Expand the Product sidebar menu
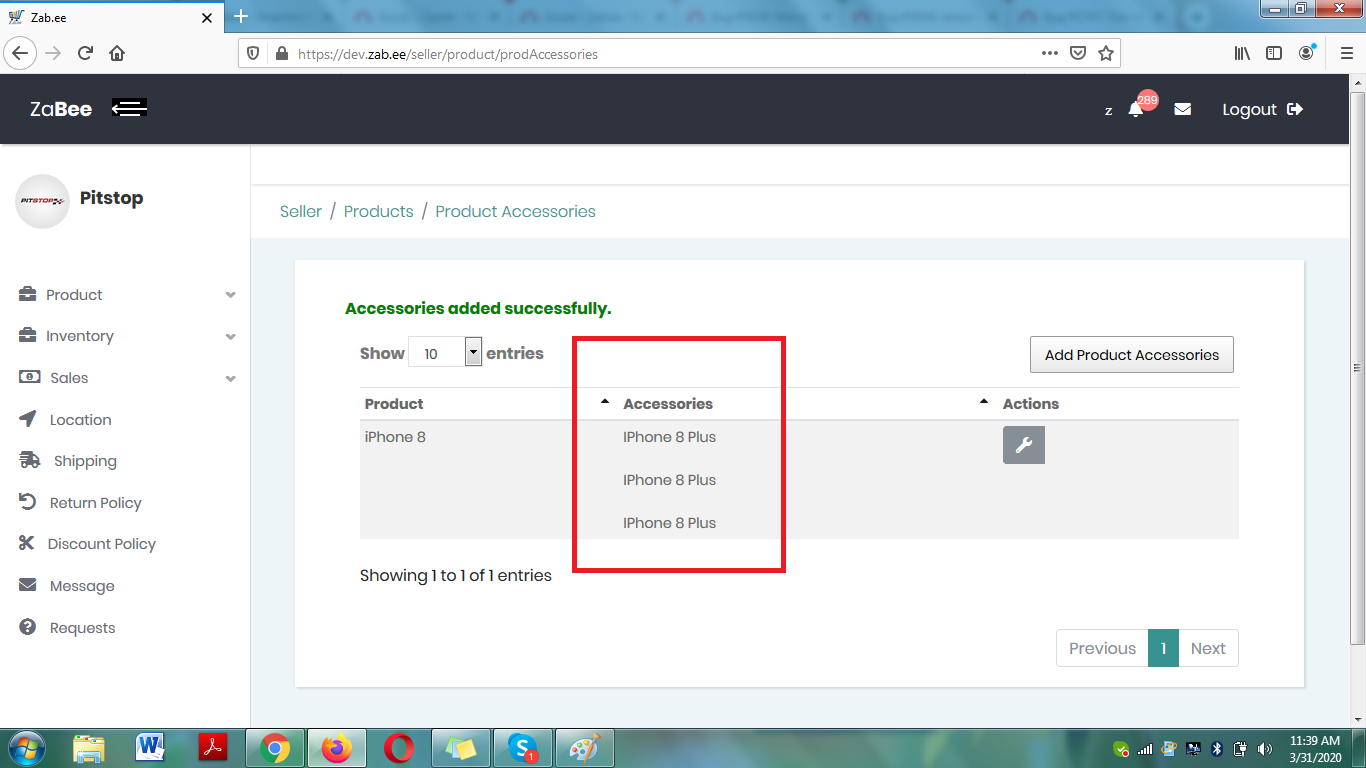Viewport: 1366px width, 768px height. (127, 295)
